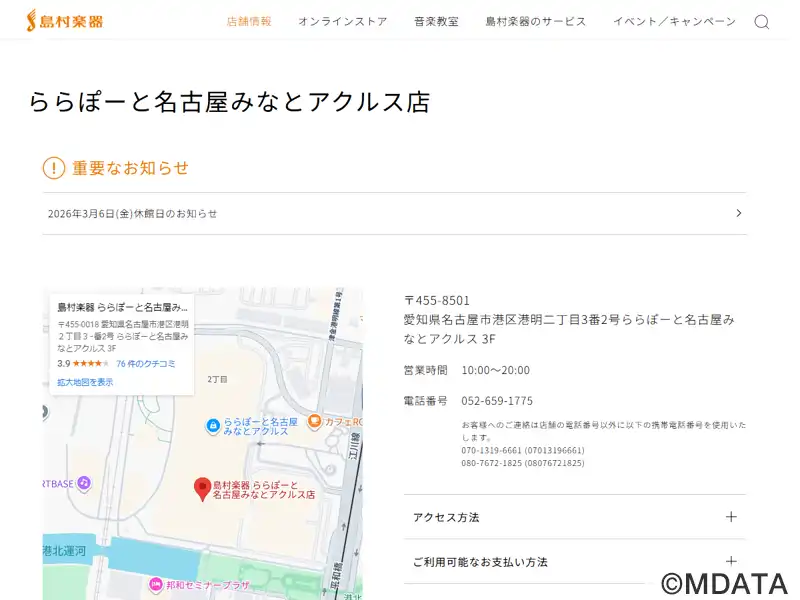Expand the ご利用可能なお支払い方法 section
Viewport: 800px width, 600px height.
(x=731, y=561)
